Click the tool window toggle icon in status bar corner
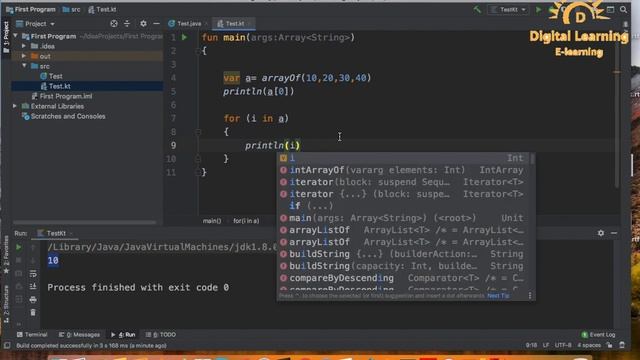This screenshot has height=360, width=640. click(x=7, y=345)
